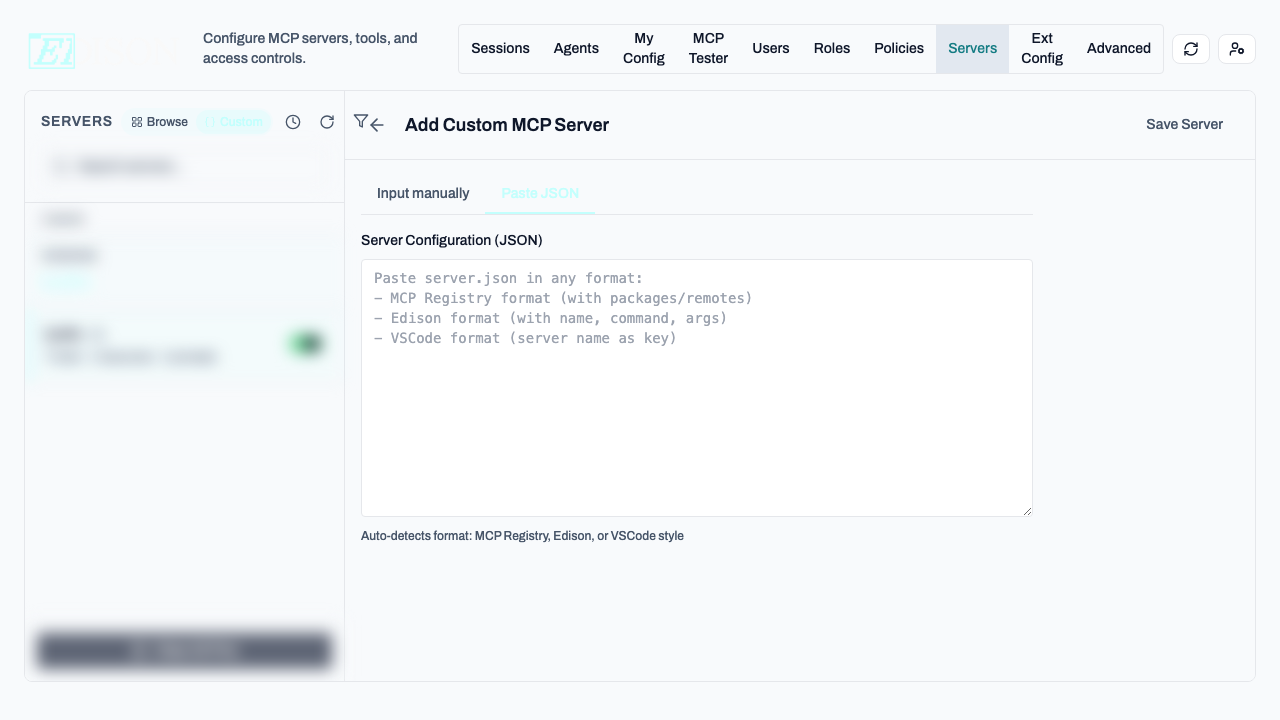Open the Sessions page from the navigation bar
The width and height of the screenshot is (1280, 720).
(500, 48)
